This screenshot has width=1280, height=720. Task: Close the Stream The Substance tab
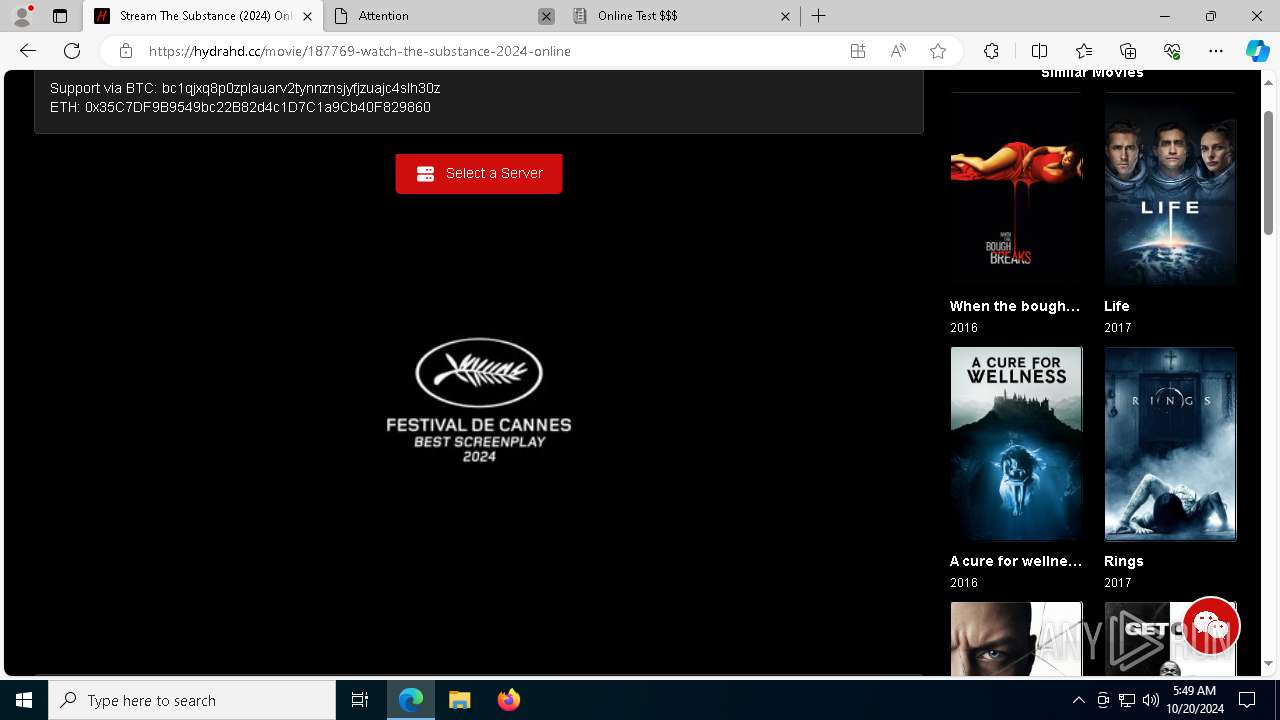[307, 16]
